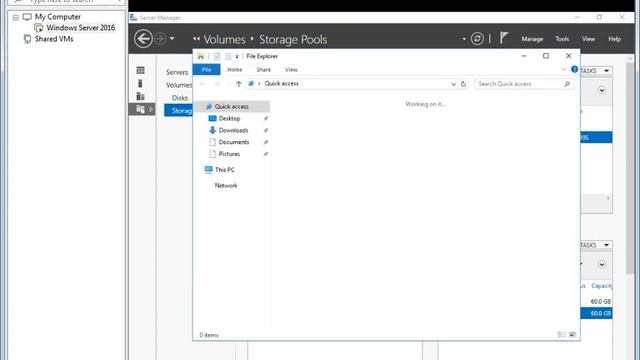Select the highlighted 60.0 GB disk row

[596, 313]
